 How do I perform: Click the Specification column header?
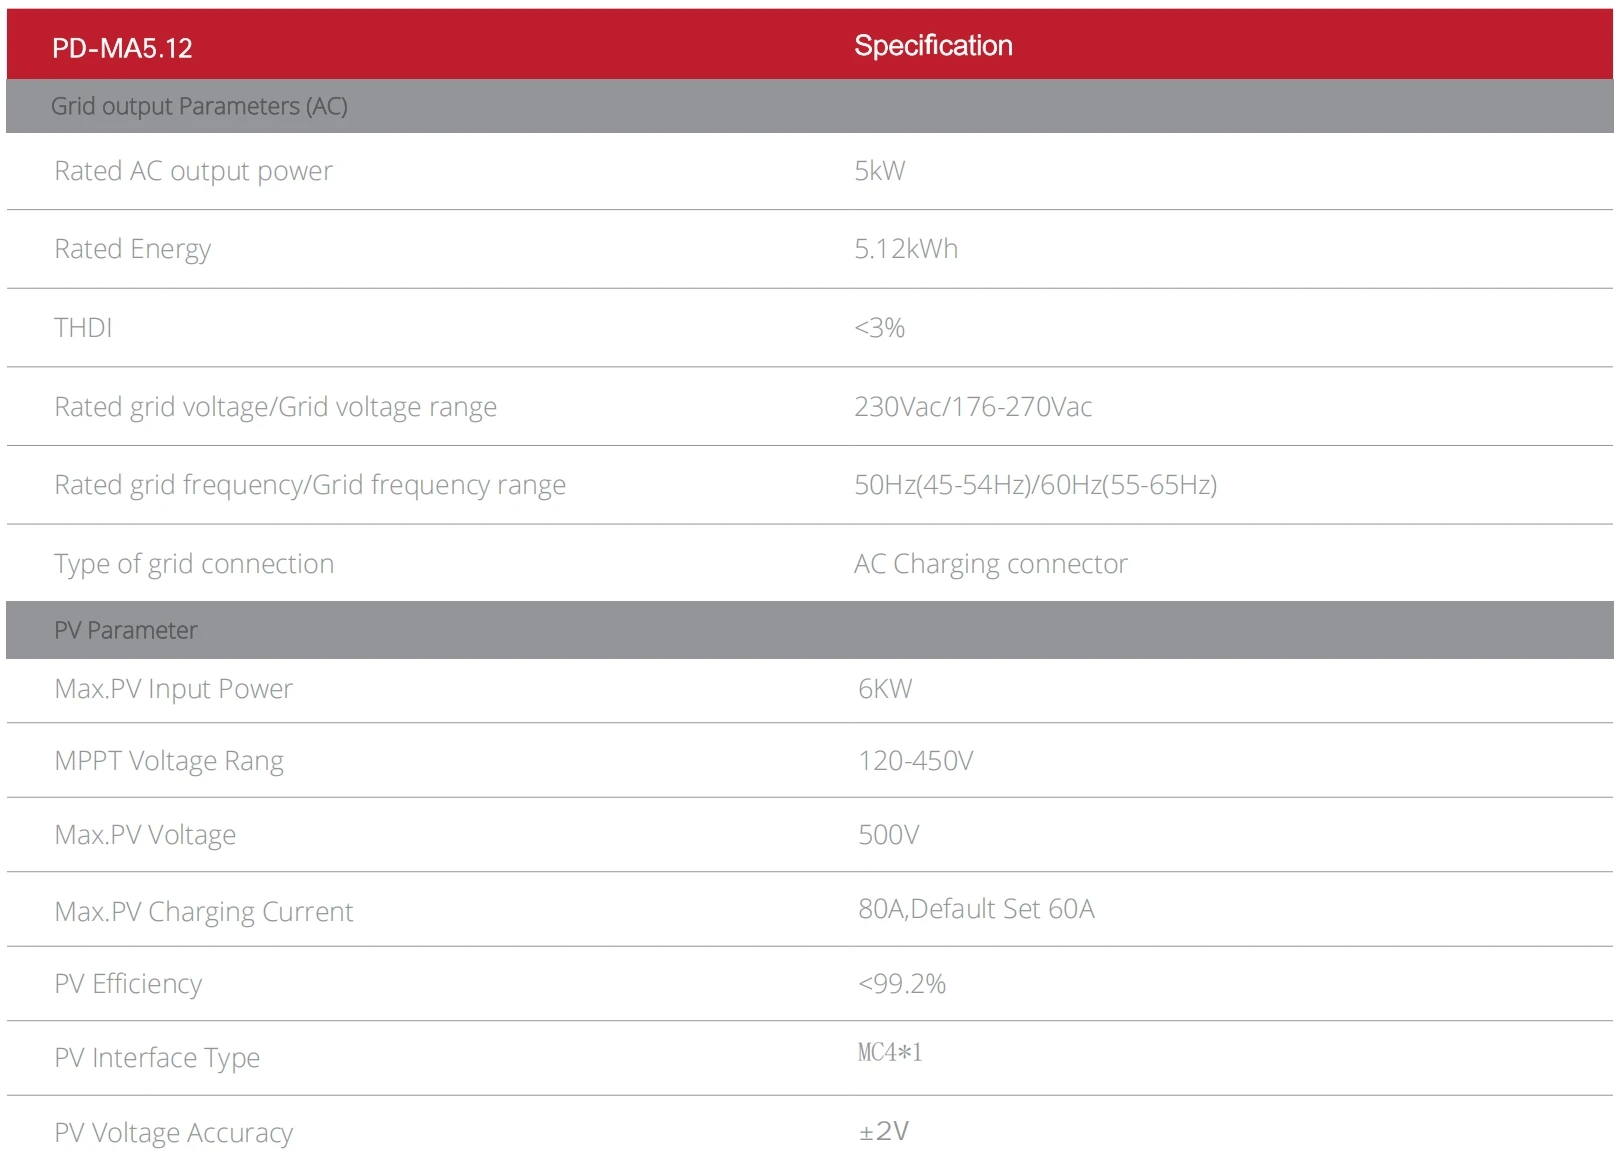click(x=932, y=46)
